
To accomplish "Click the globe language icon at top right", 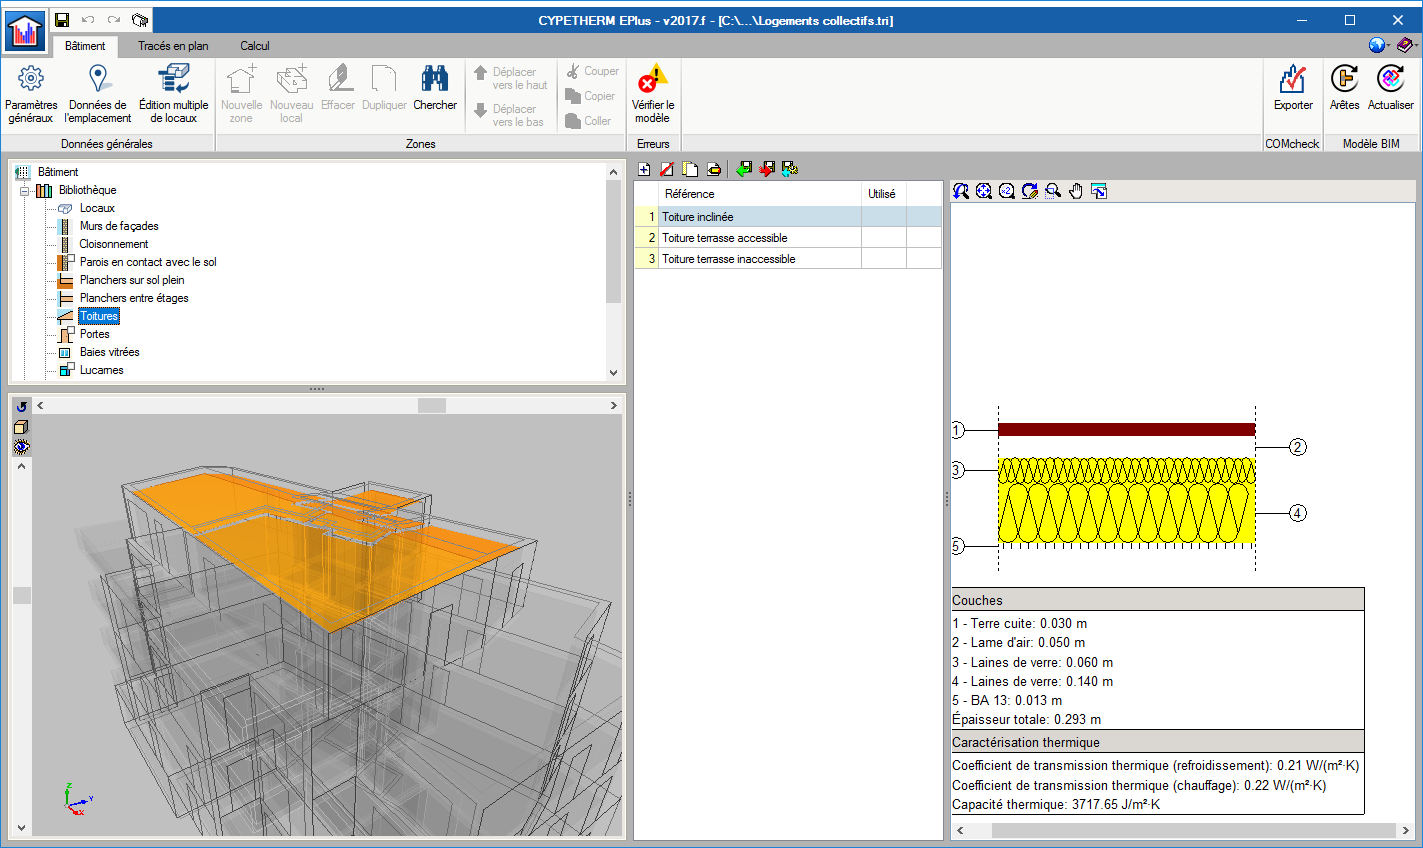I will (x=1378, y=45).
